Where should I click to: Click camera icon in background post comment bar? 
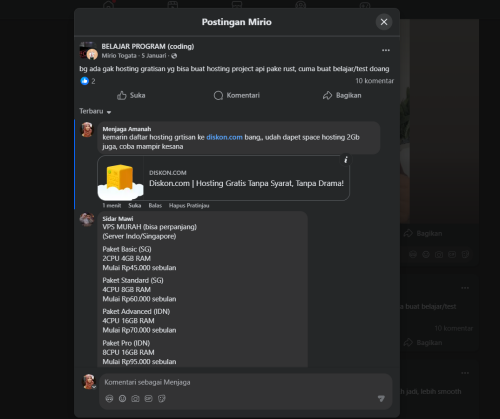coord(439,255)
